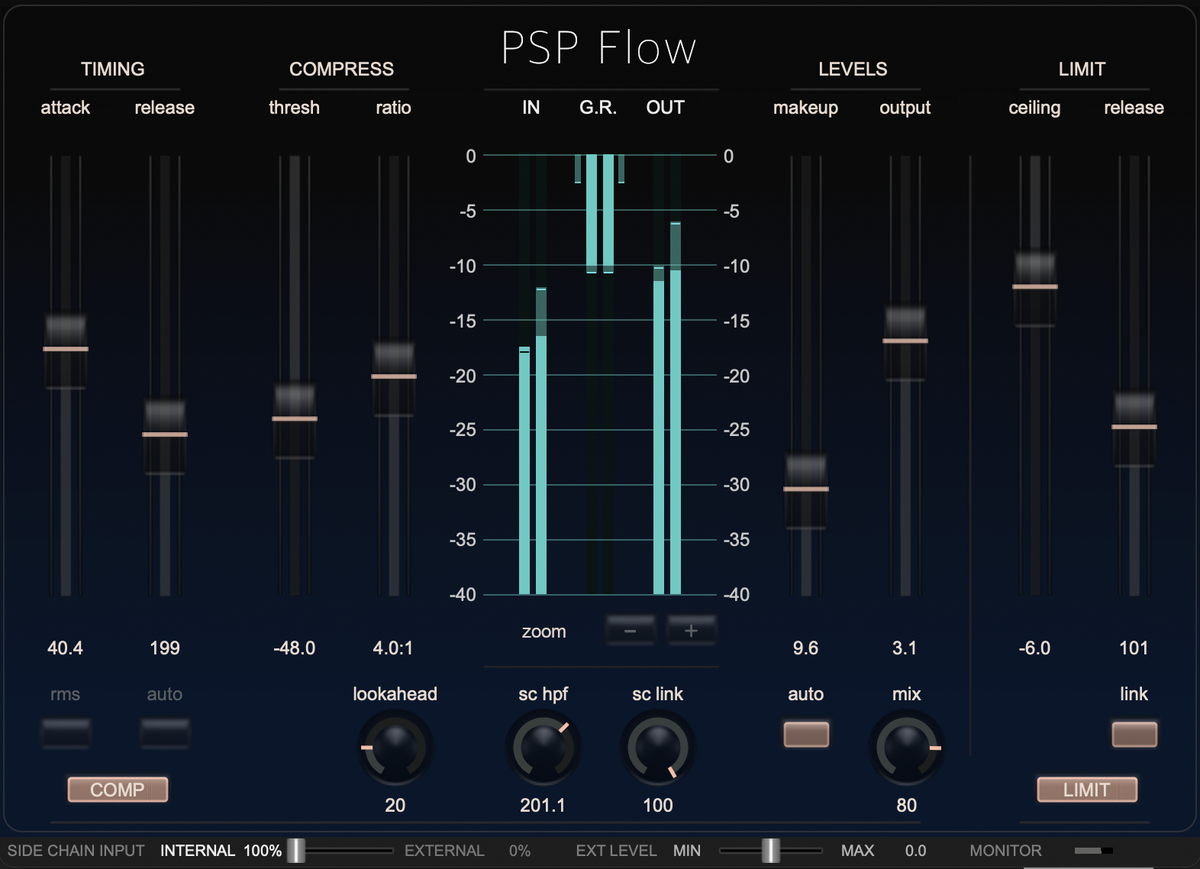Engage the COMP button
Image resolution: width=1200 pixels, height=869 pixels.
point(117,789)
